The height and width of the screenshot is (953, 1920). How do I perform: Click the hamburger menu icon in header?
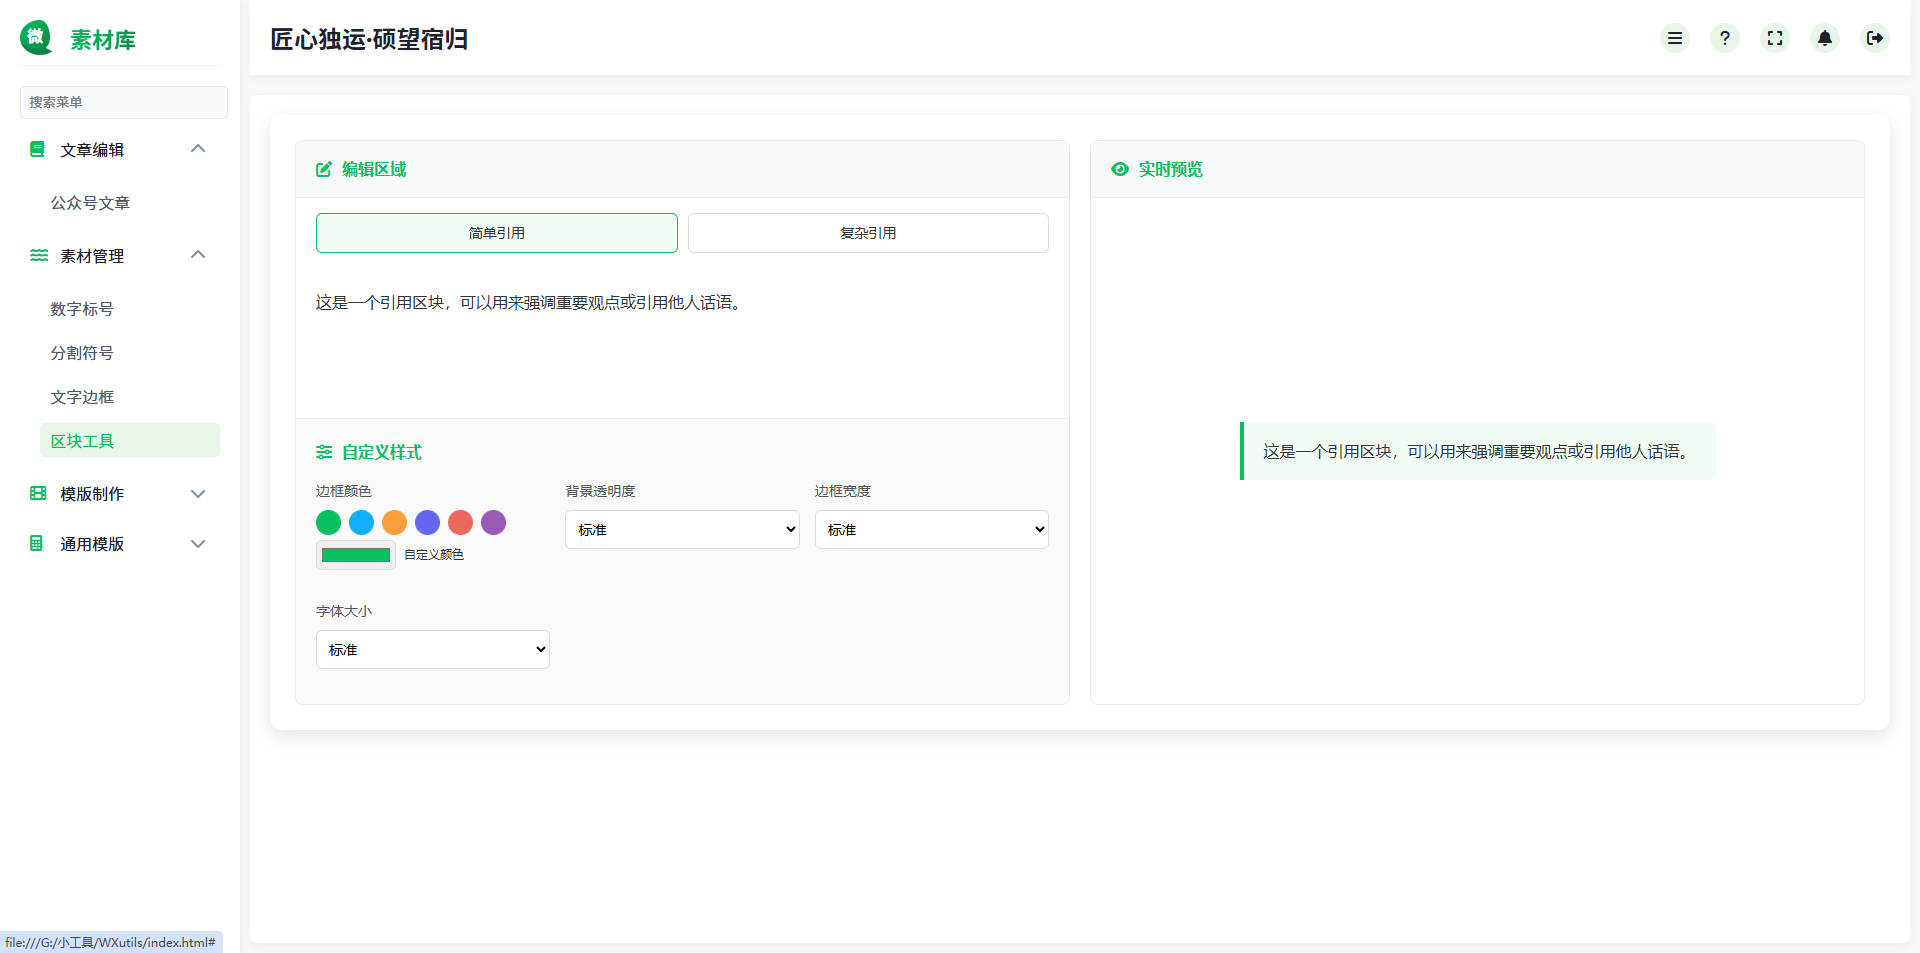click(x=1675, y=38)
